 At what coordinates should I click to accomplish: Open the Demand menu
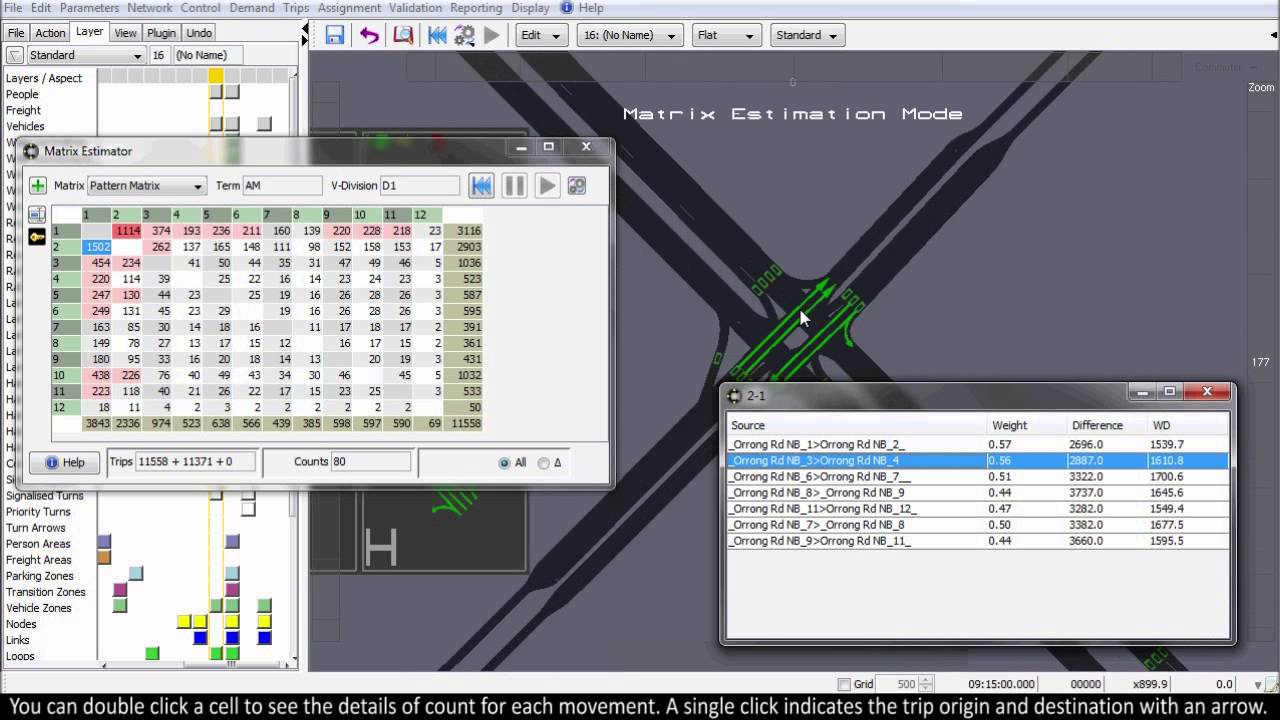click(252, 8)
